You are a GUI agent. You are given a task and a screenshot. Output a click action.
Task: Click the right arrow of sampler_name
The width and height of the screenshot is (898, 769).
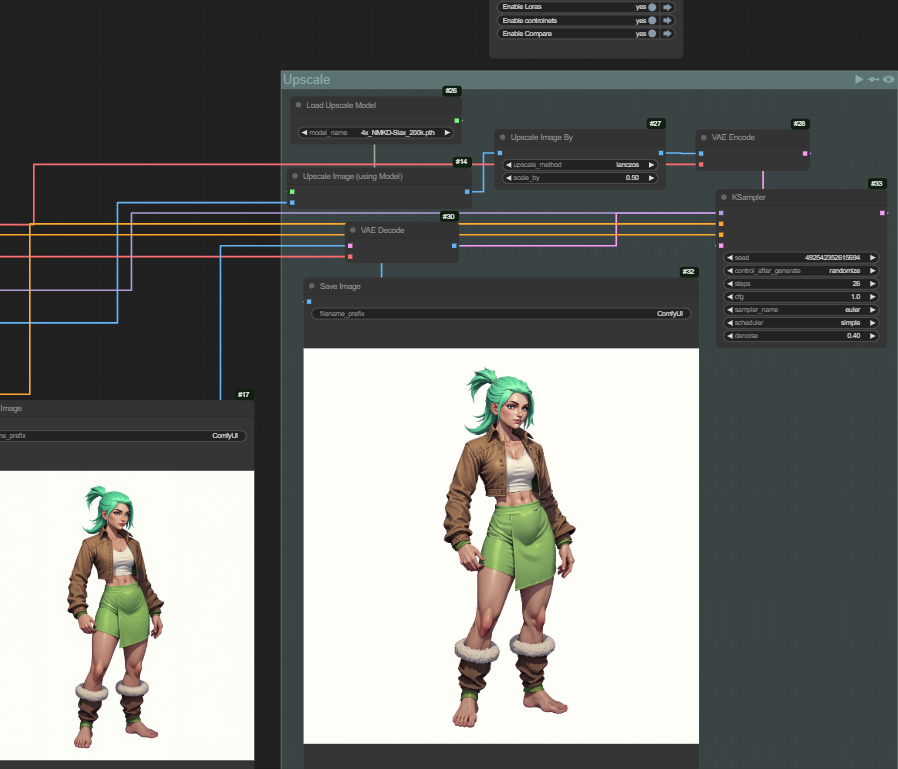873,310
